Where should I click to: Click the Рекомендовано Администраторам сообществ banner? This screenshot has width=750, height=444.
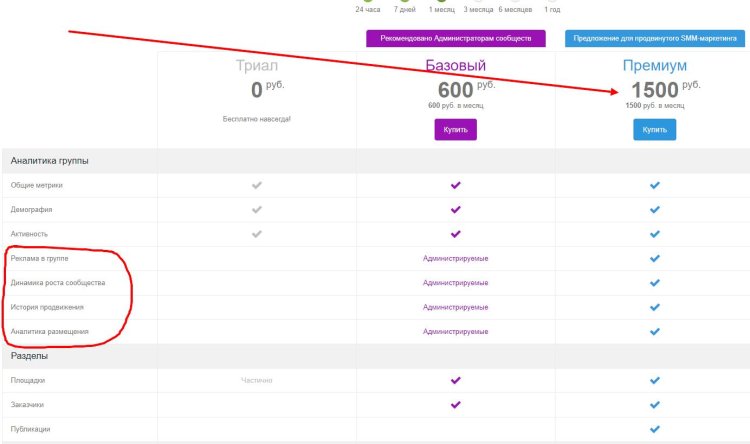pyautogui.click(x=455, y=39)
